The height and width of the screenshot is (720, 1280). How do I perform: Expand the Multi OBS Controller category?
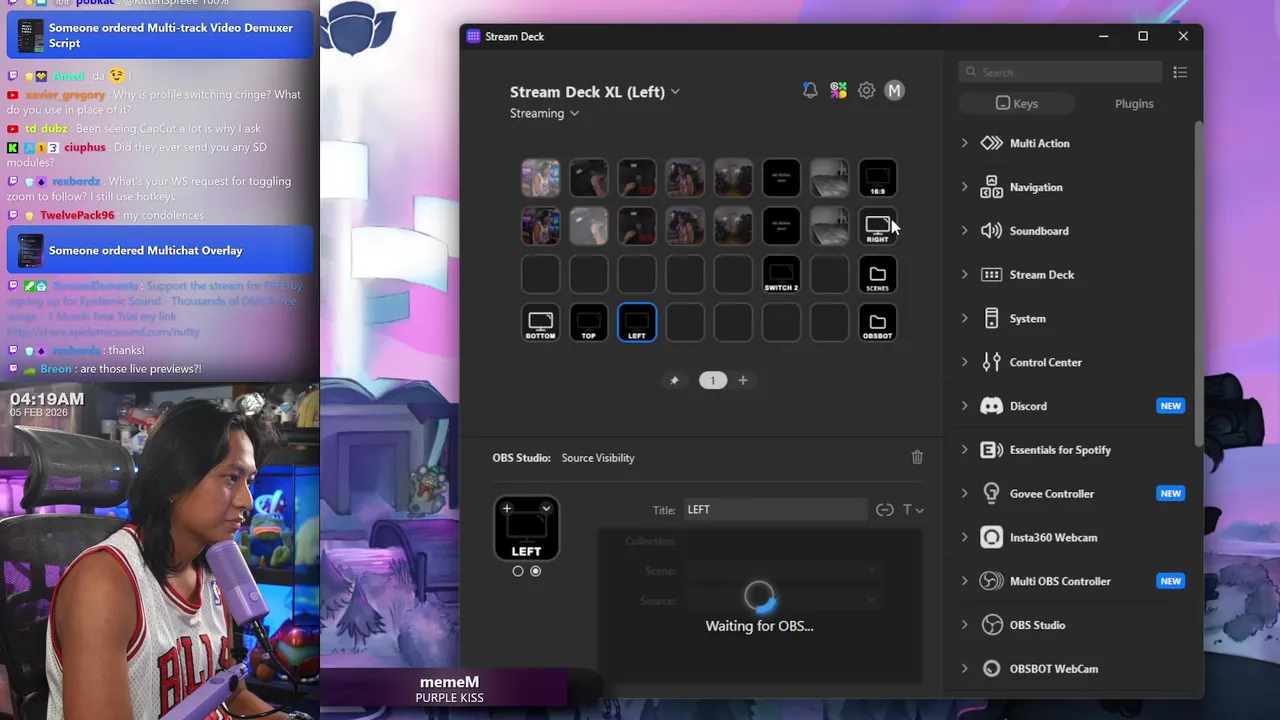[964, 581]
